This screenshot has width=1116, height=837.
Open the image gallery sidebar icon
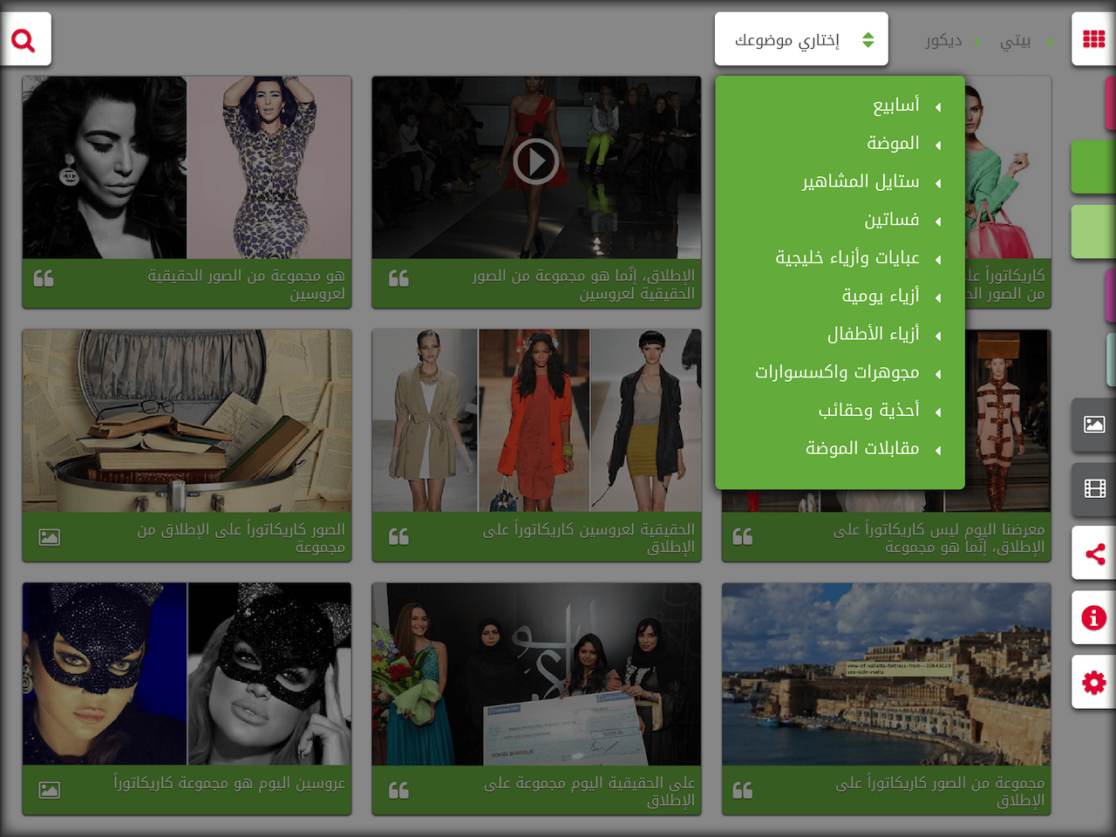1094,425
